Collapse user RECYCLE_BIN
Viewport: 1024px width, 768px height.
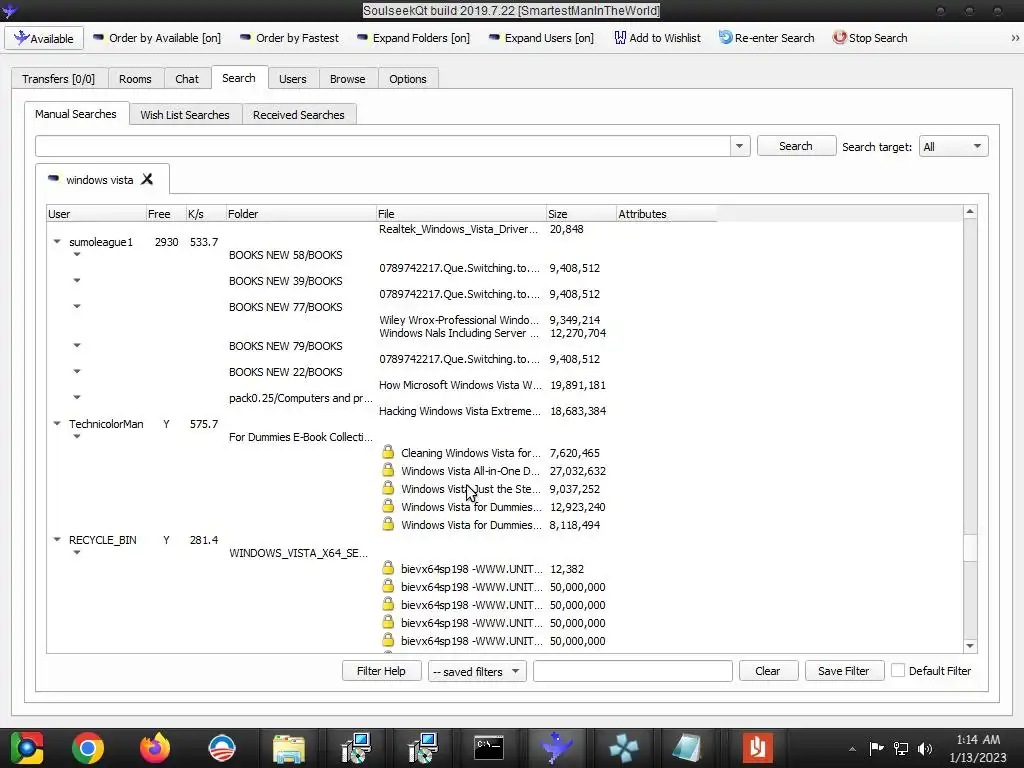pos(57,539)
